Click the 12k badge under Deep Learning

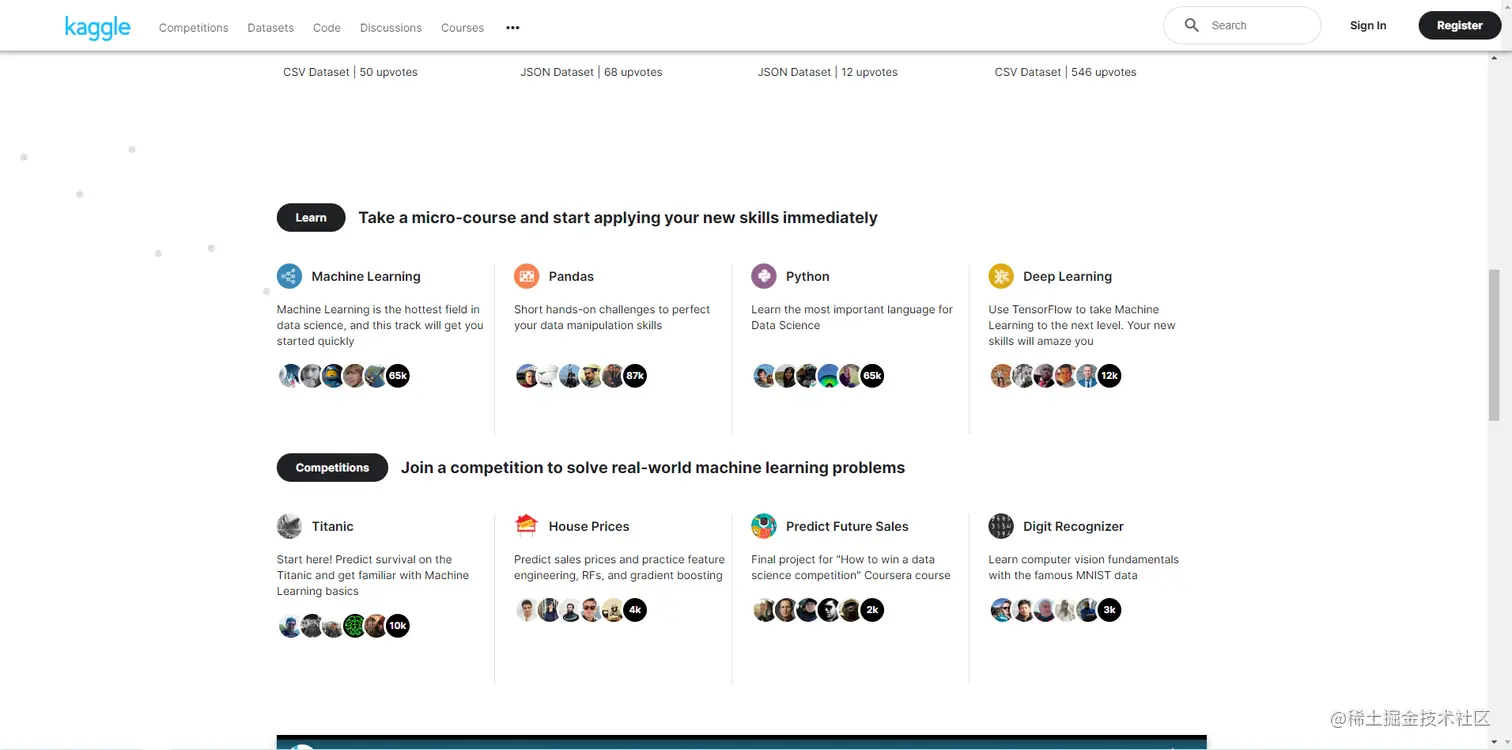pos(1109,376)
